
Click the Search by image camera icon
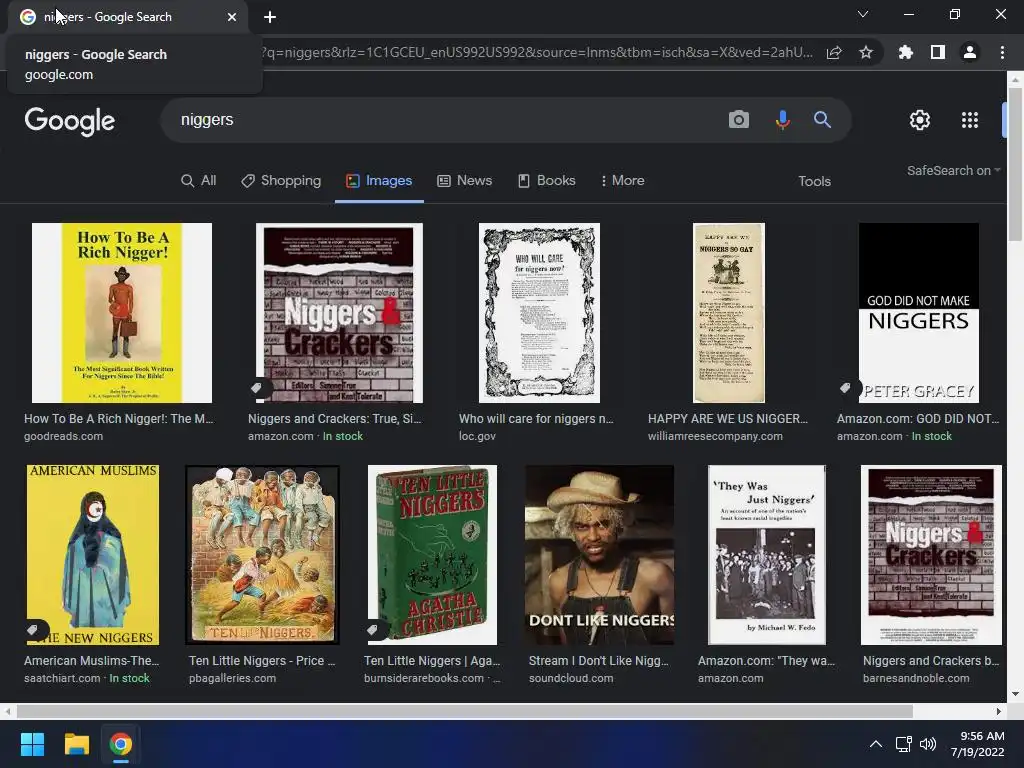point(739,120)
